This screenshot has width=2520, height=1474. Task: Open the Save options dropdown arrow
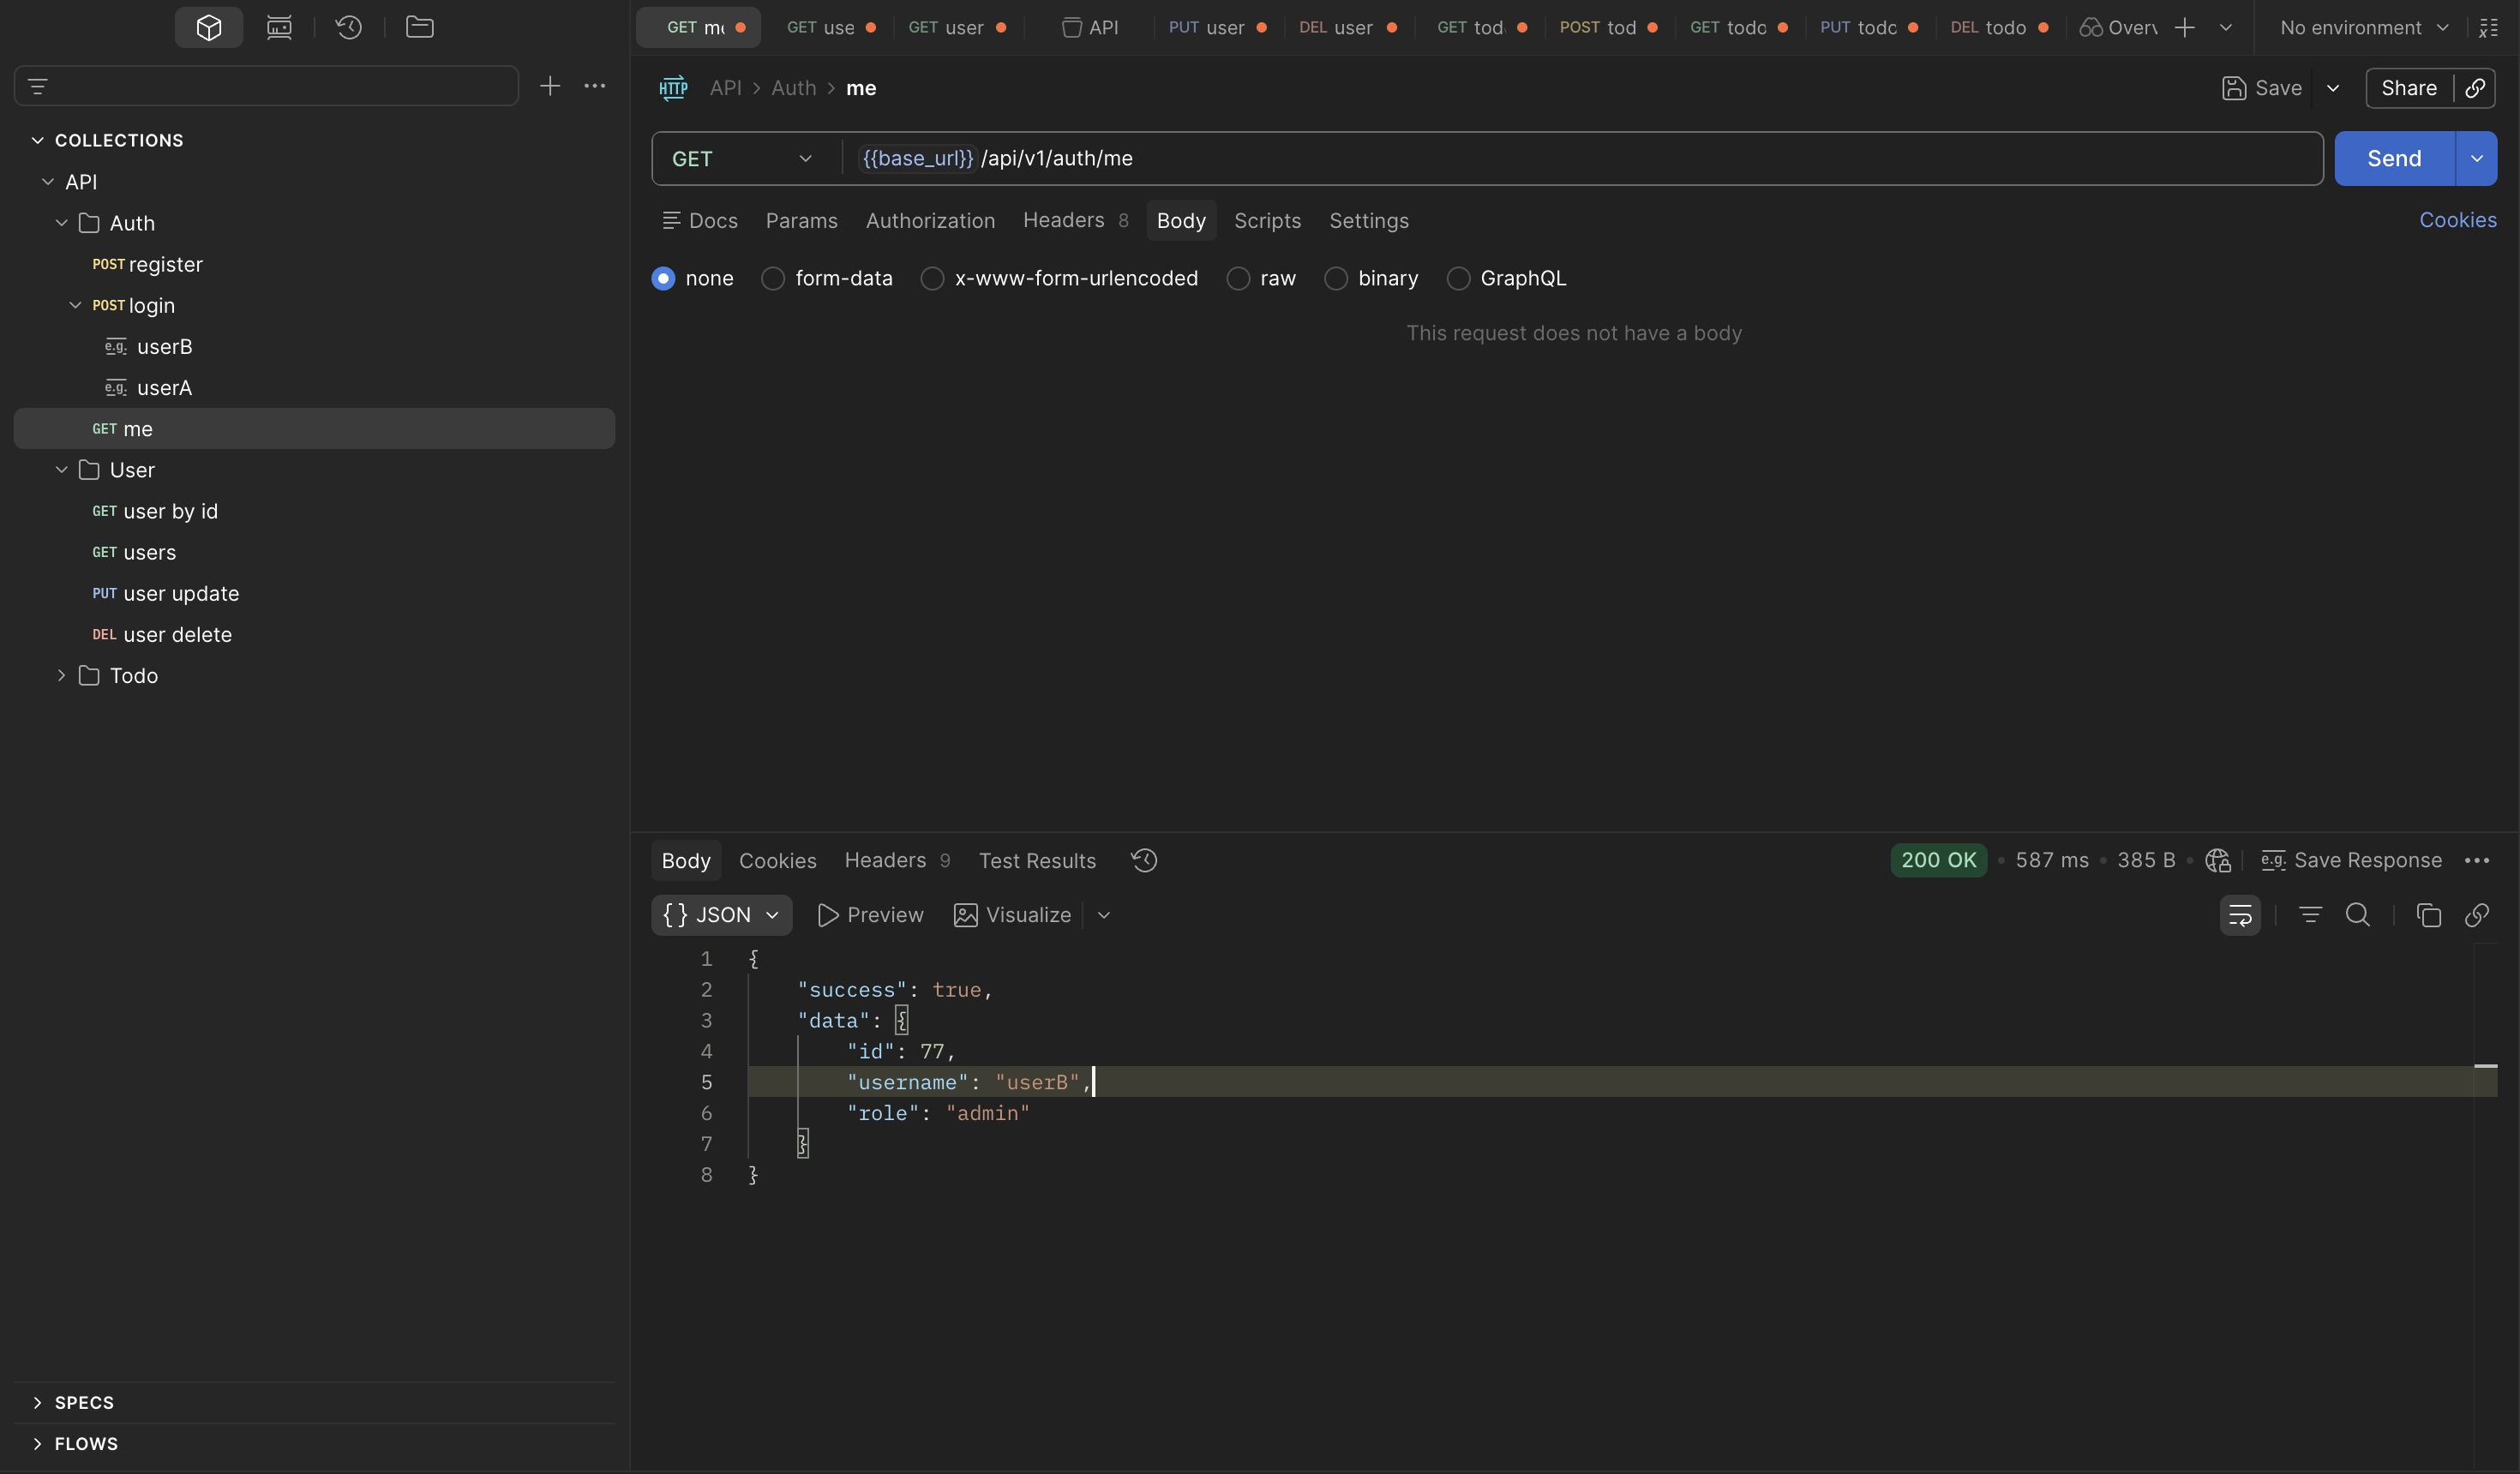(2333, 88)
